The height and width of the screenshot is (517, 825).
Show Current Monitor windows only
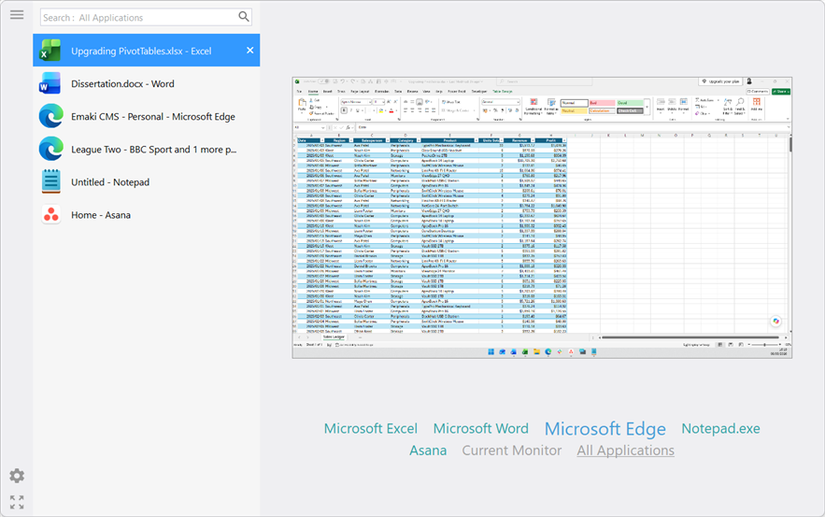tap(511, 451)
